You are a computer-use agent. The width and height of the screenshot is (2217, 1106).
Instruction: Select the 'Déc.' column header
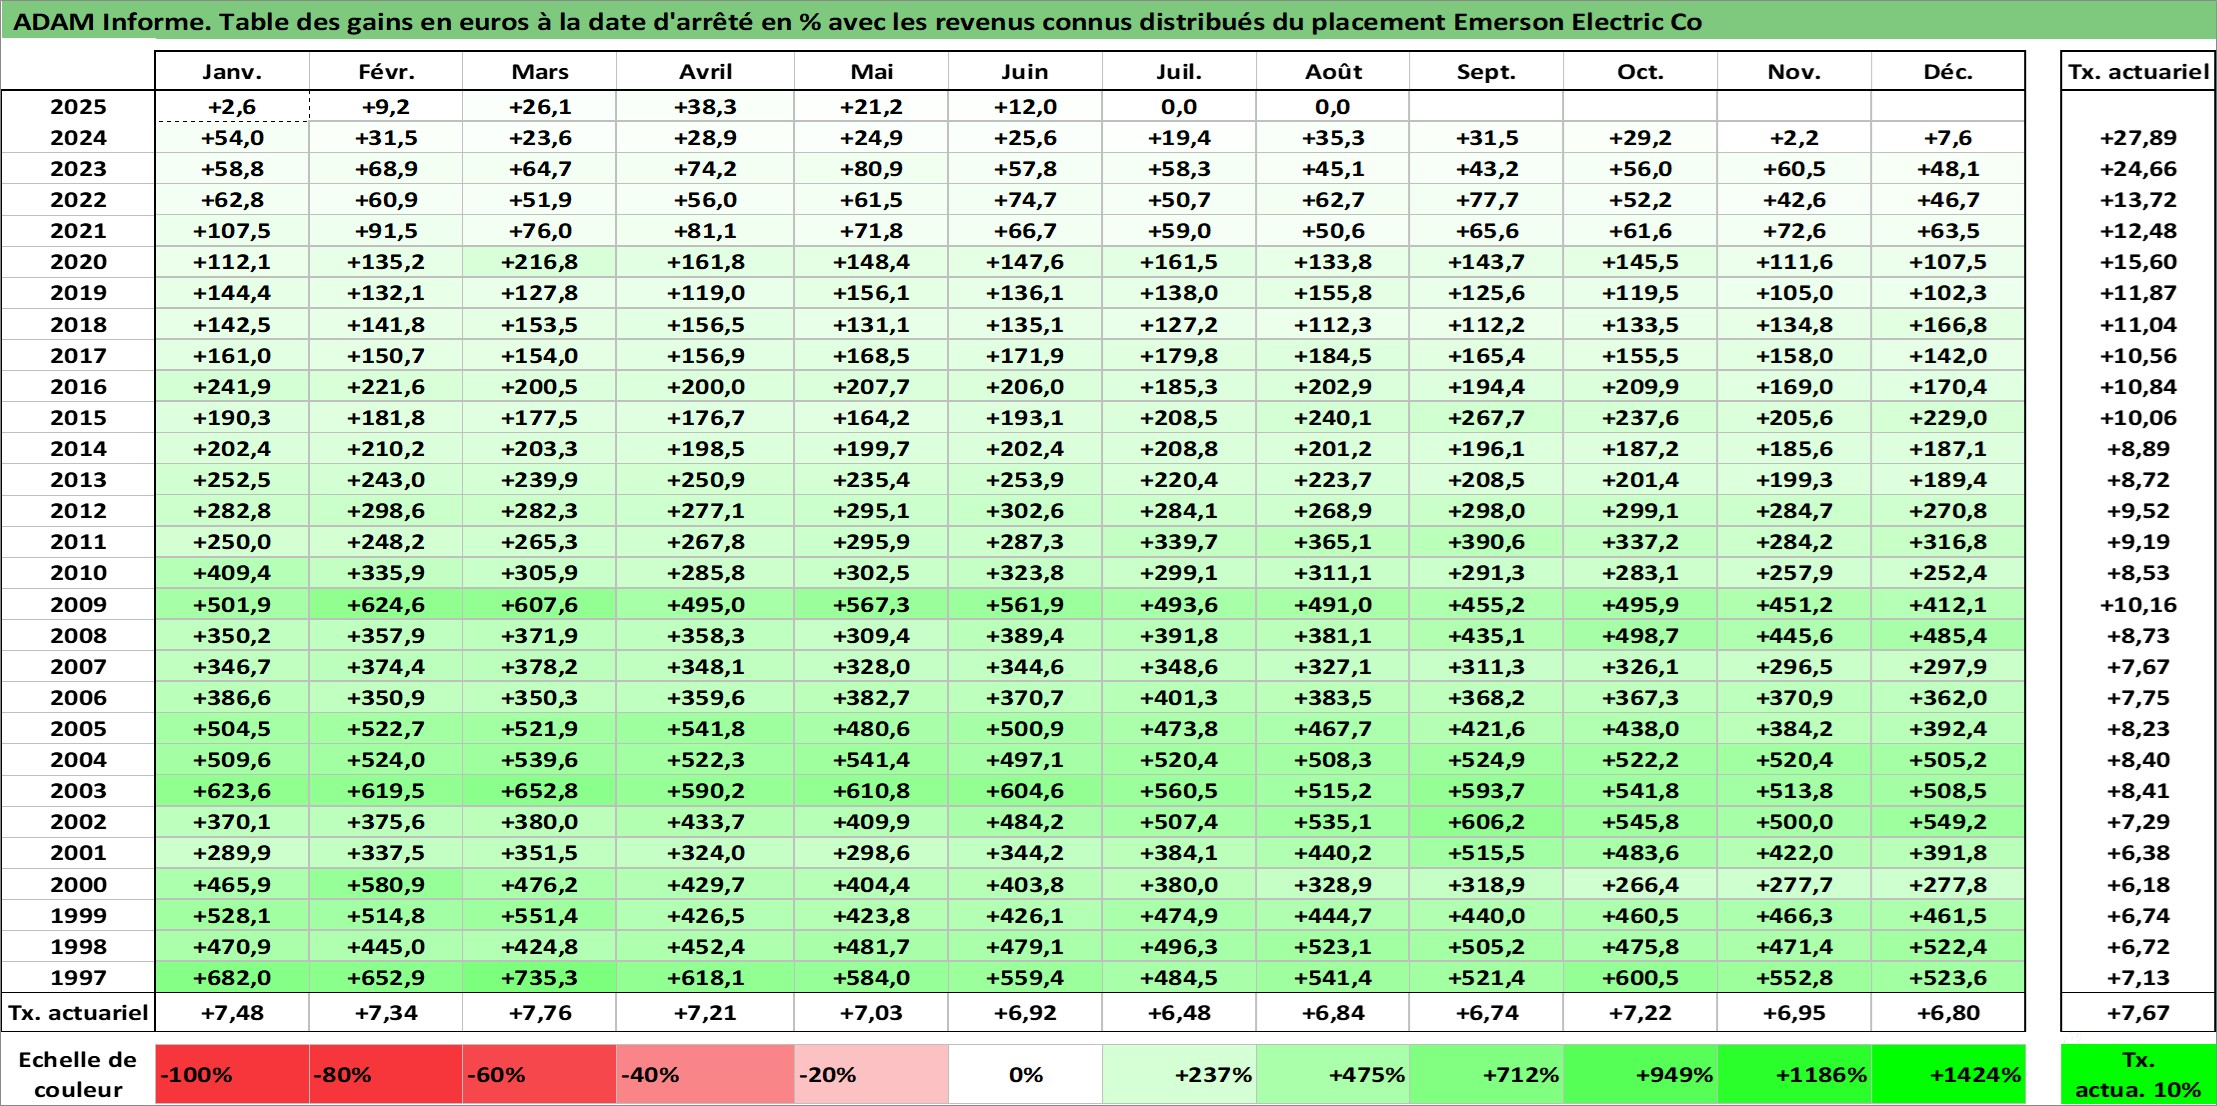click(x=1948, y=72)
